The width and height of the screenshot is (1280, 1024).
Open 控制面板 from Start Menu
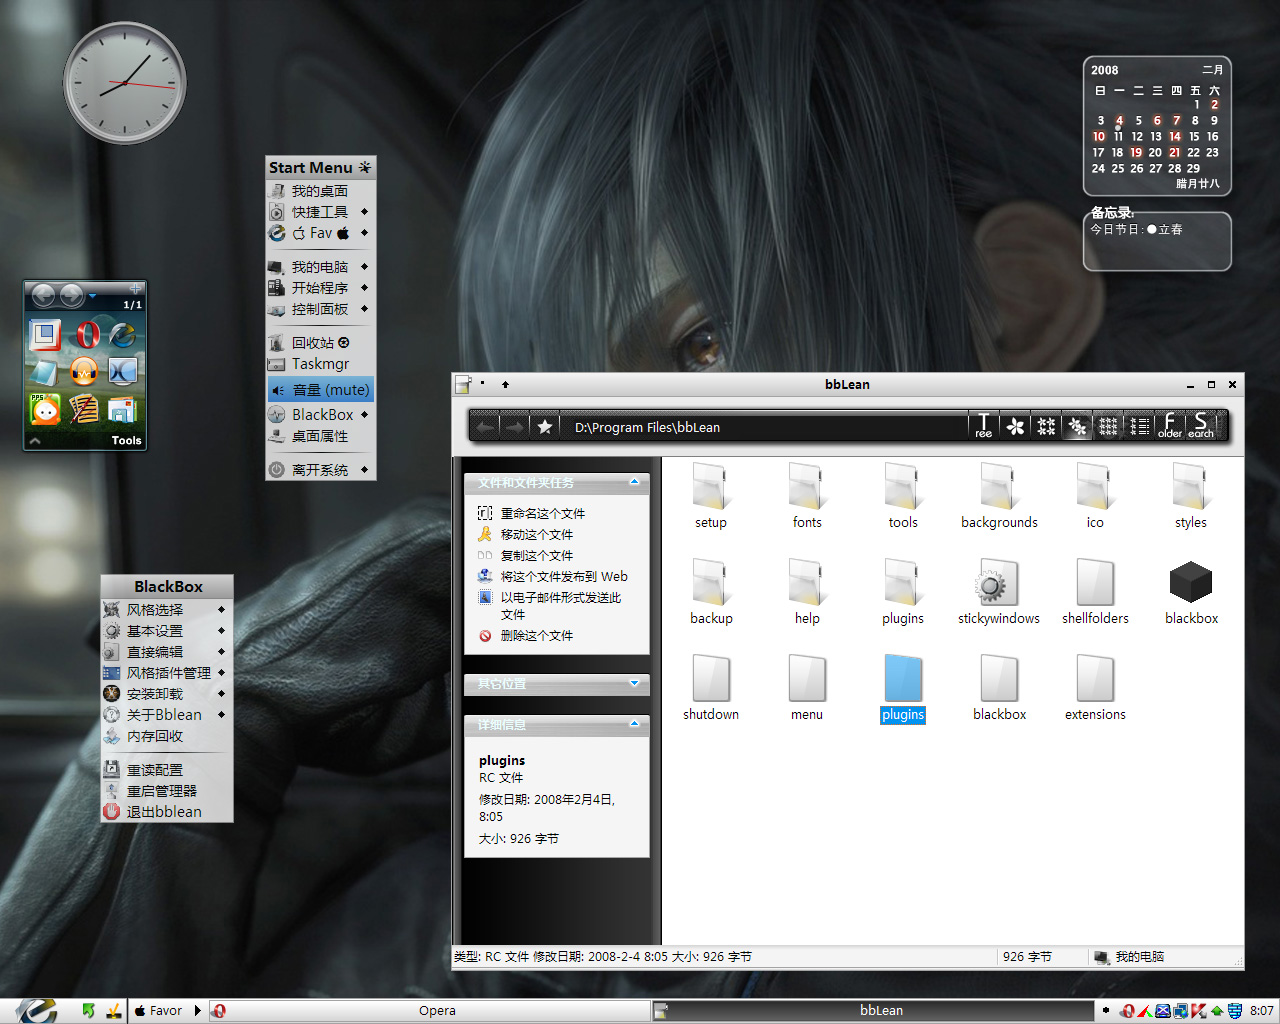point(321,309)
